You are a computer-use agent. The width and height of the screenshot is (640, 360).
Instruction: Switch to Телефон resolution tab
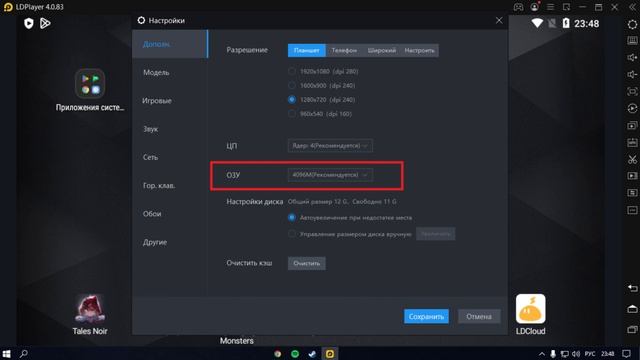344,50
